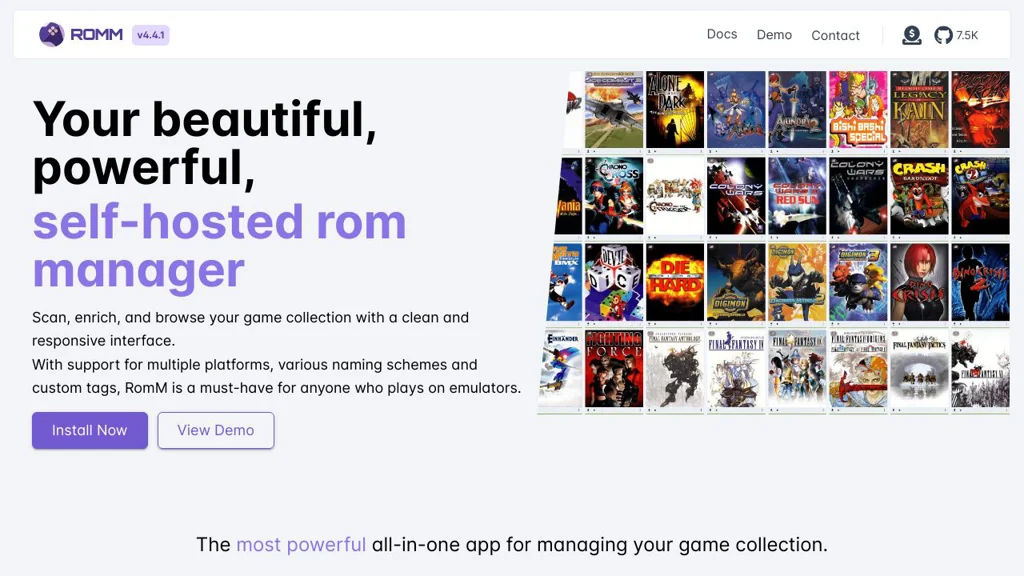Click the Install Now button
This screenshot has height=576, width=1024.
point(89,430)
